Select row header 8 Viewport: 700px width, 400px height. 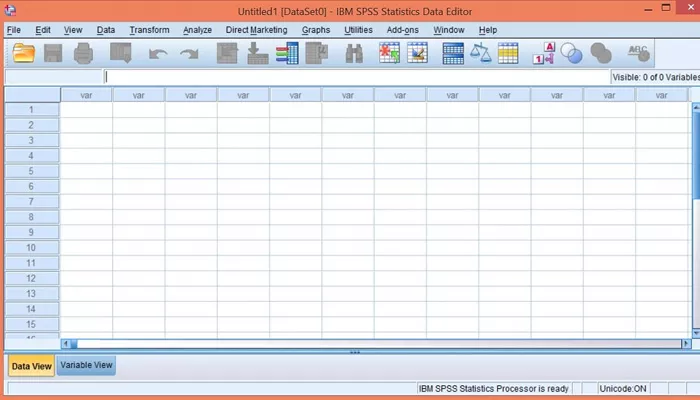click(32, 217)
